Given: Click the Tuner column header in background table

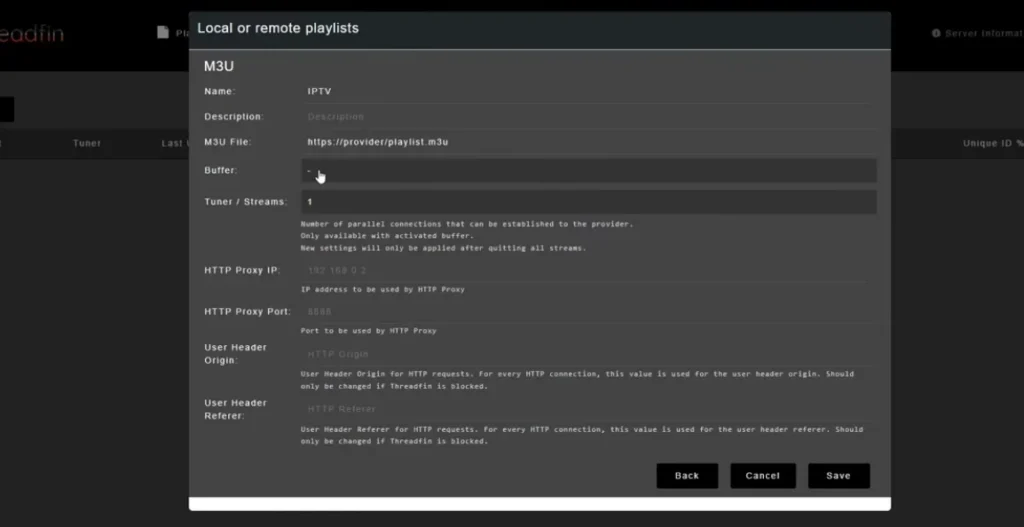Looking at the screenshot, I should pyautogui.click(x=87, y=143).
